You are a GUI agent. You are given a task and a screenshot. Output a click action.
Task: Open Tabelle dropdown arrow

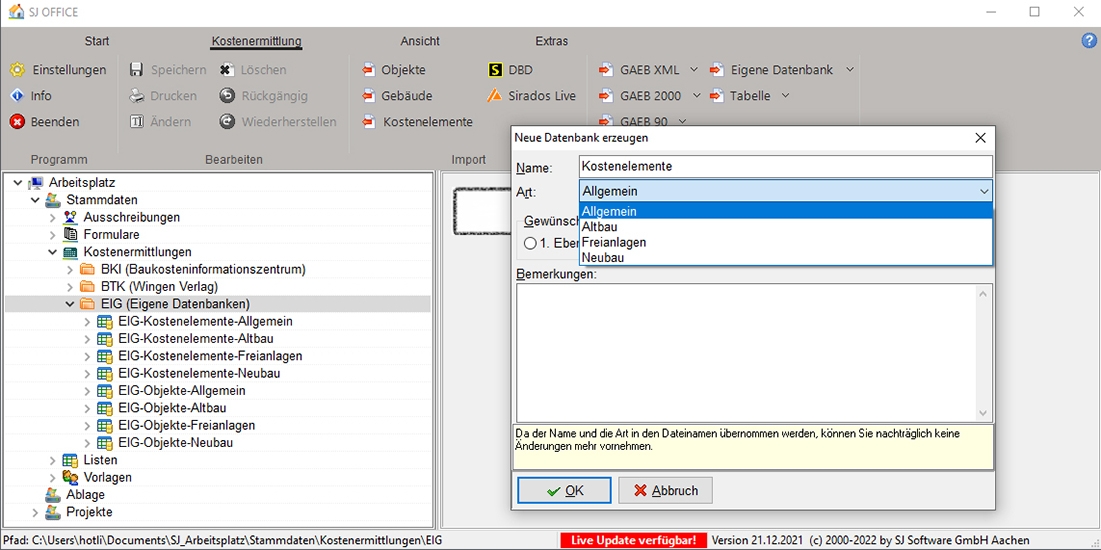coord(785,96)
